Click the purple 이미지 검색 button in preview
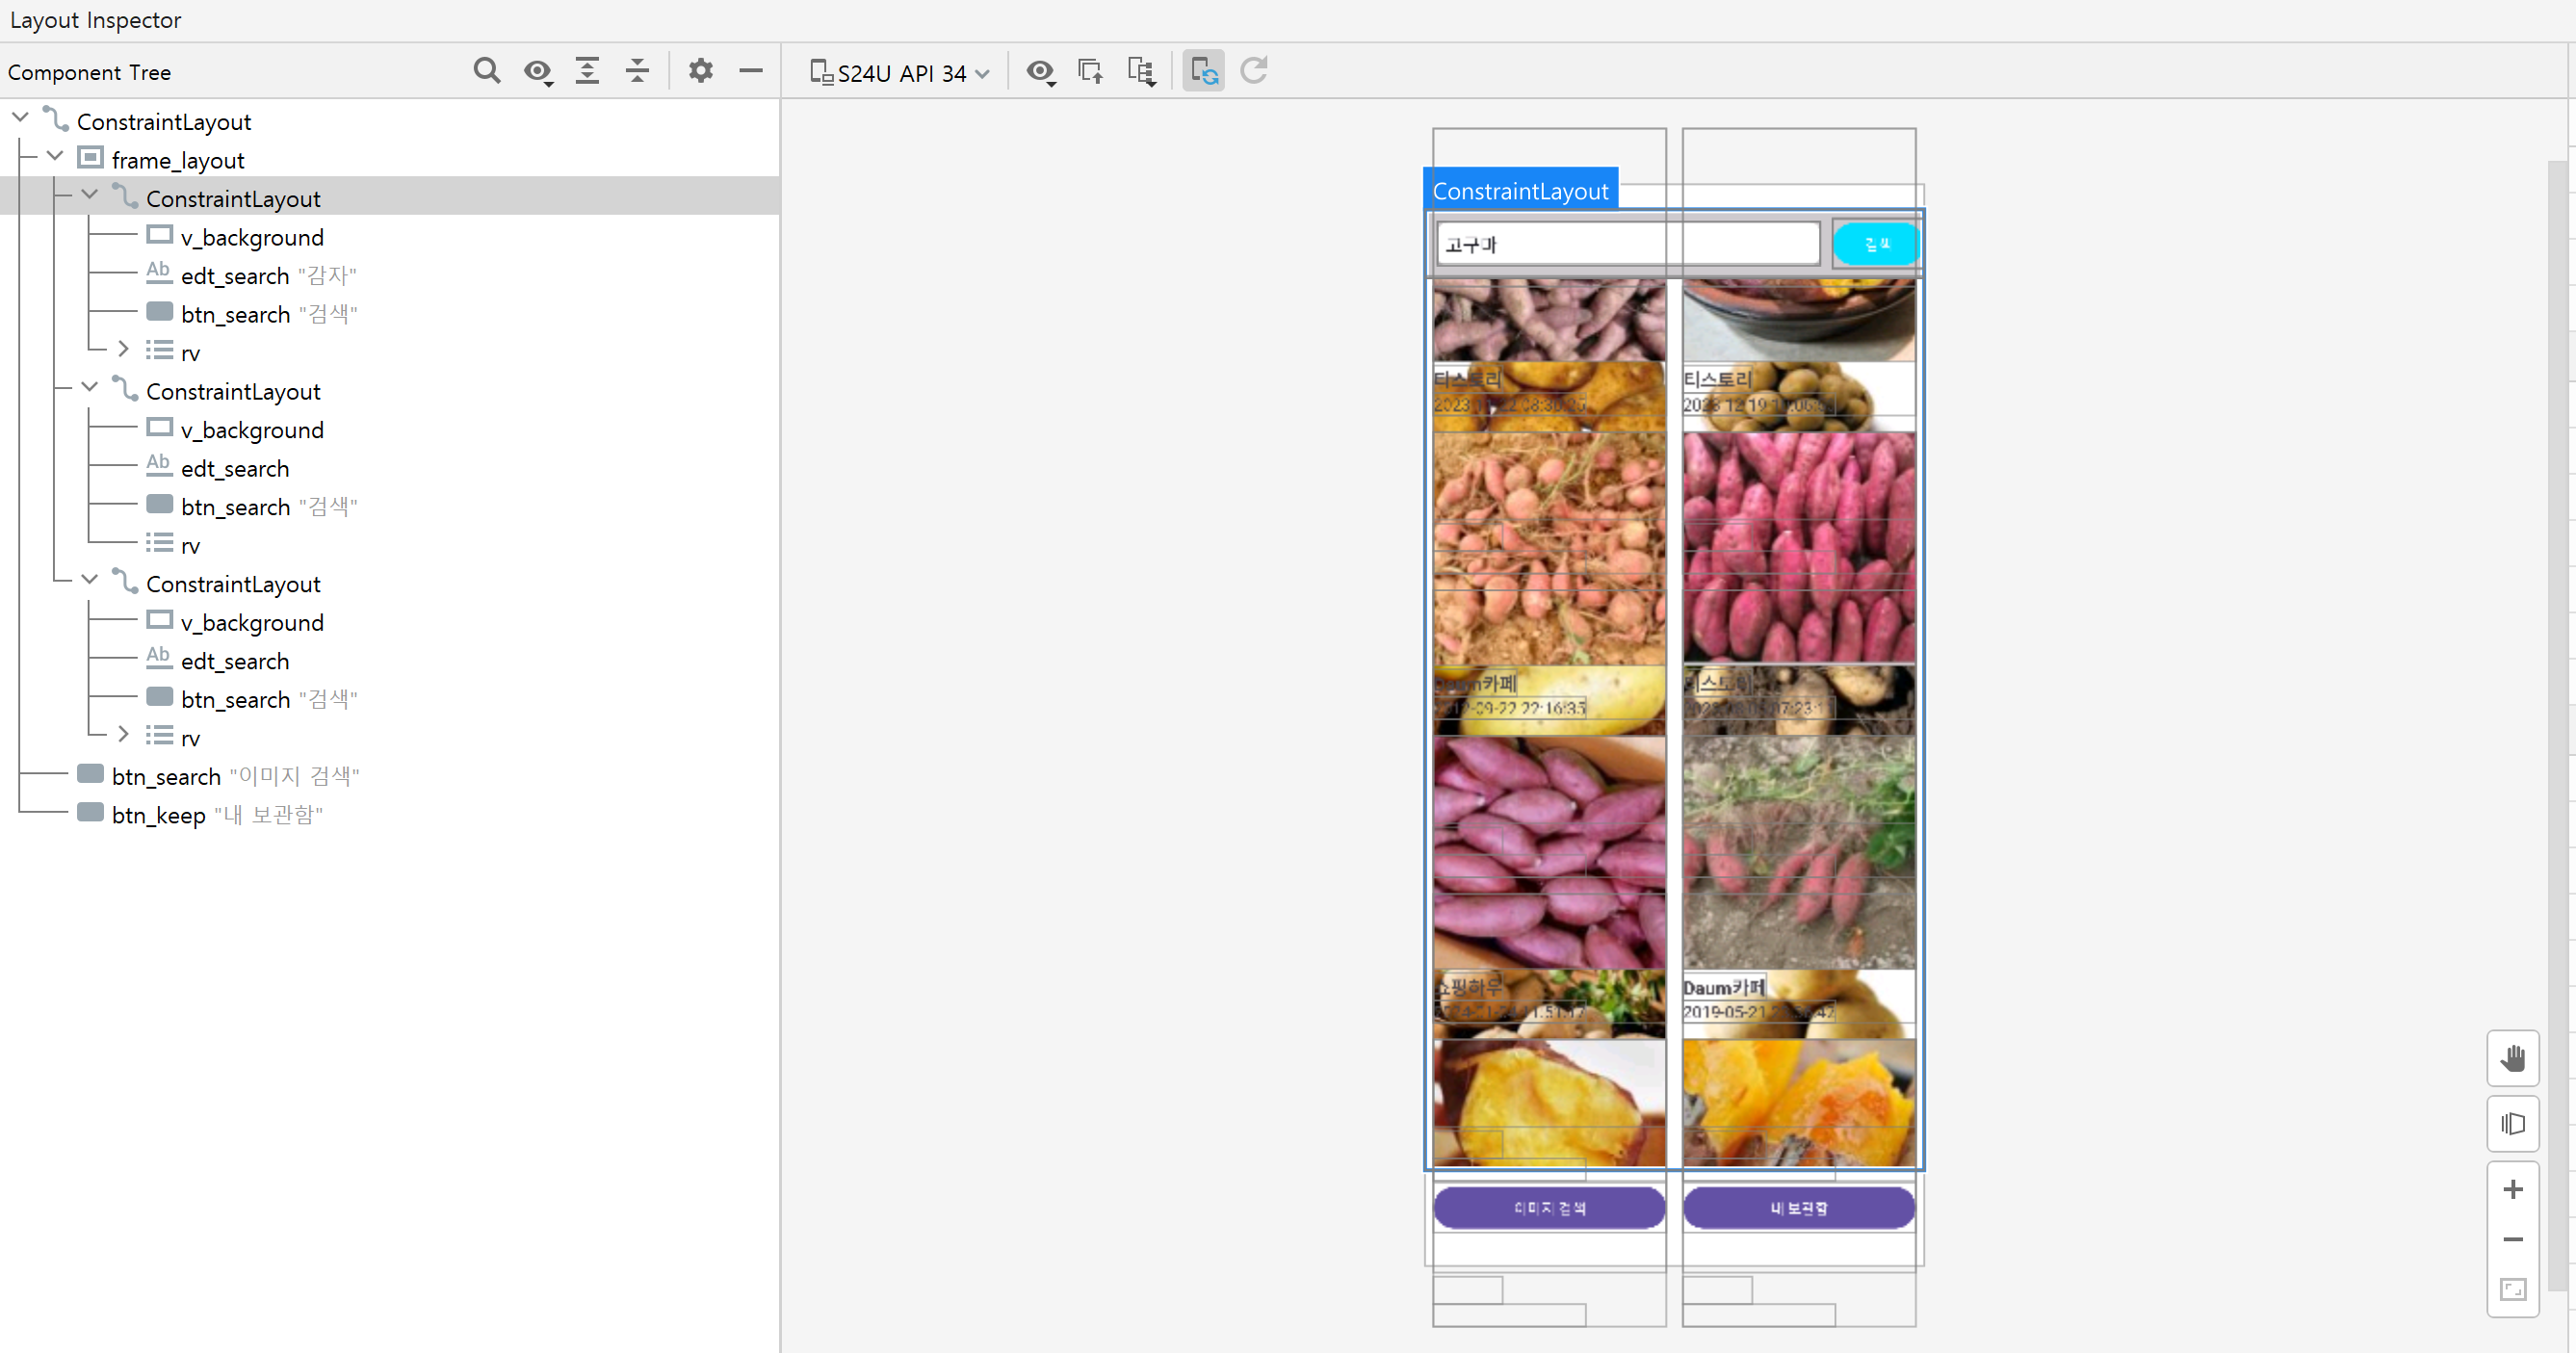Viewport: 2576px width, 1353px height. tap(1549, 1208)
